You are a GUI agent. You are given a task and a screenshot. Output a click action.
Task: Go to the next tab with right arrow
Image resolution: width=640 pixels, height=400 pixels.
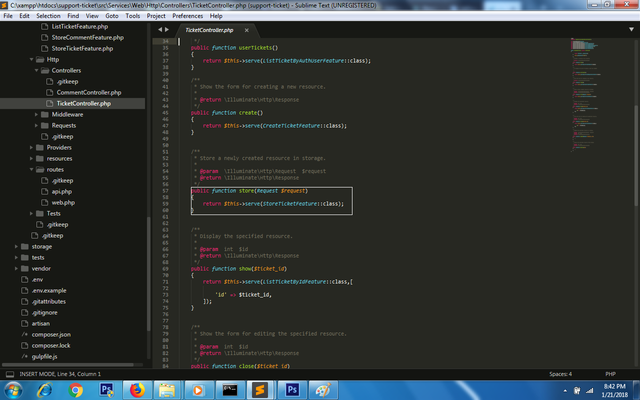[167, 29]
